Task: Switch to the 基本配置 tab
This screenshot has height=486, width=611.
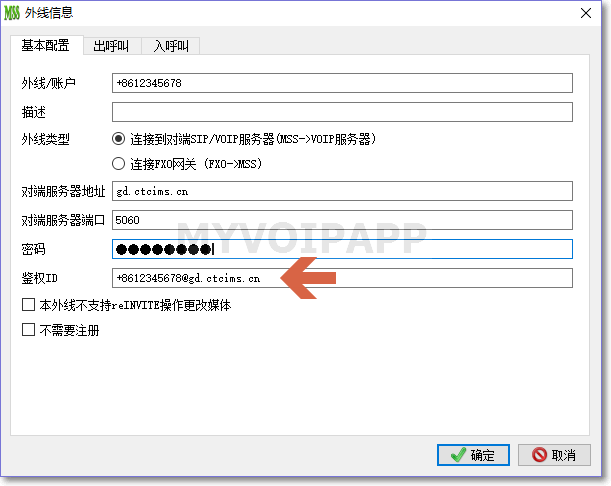Action: pyautogui.click(x=46, y=46)
